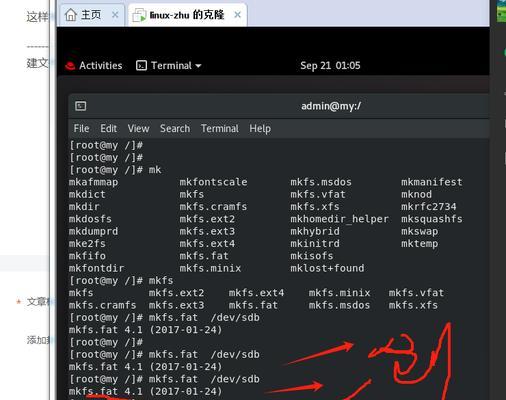The image size is (506, 400).
Task: Open the Activities overview
Action: [x=101, y=66]
